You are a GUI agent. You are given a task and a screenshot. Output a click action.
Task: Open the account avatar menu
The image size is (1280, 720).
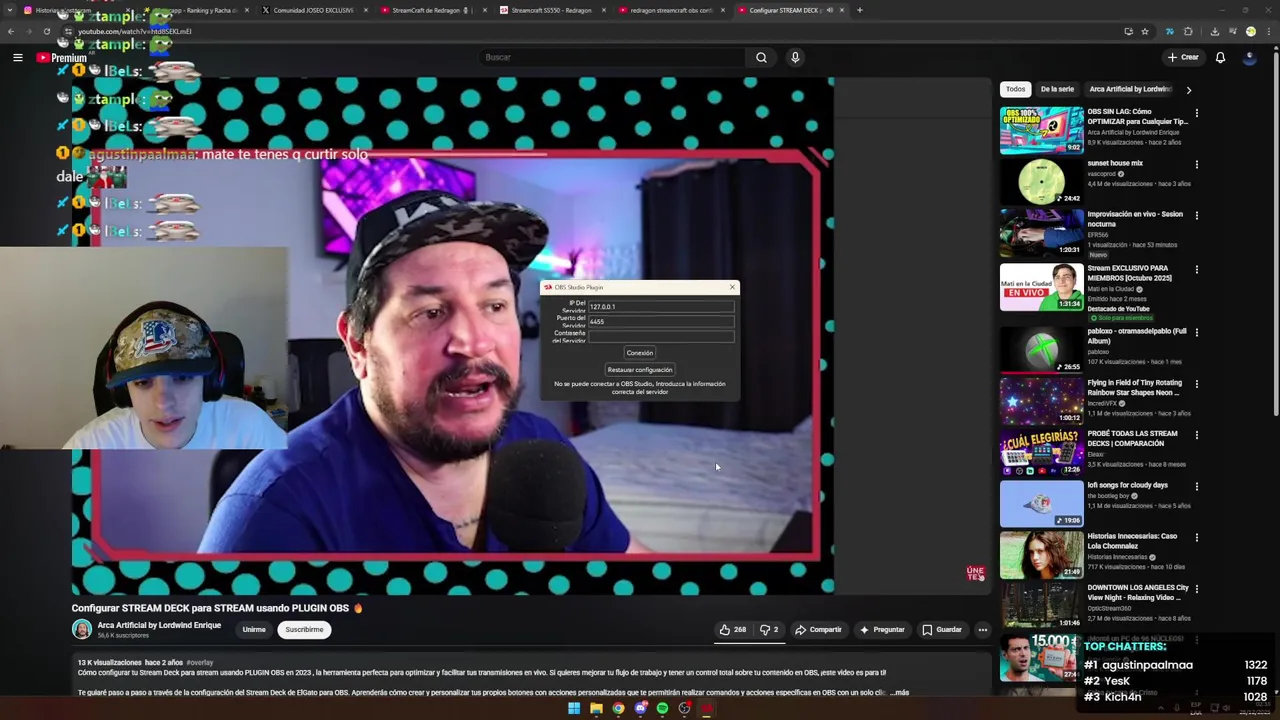click(x=1249, y=57)
